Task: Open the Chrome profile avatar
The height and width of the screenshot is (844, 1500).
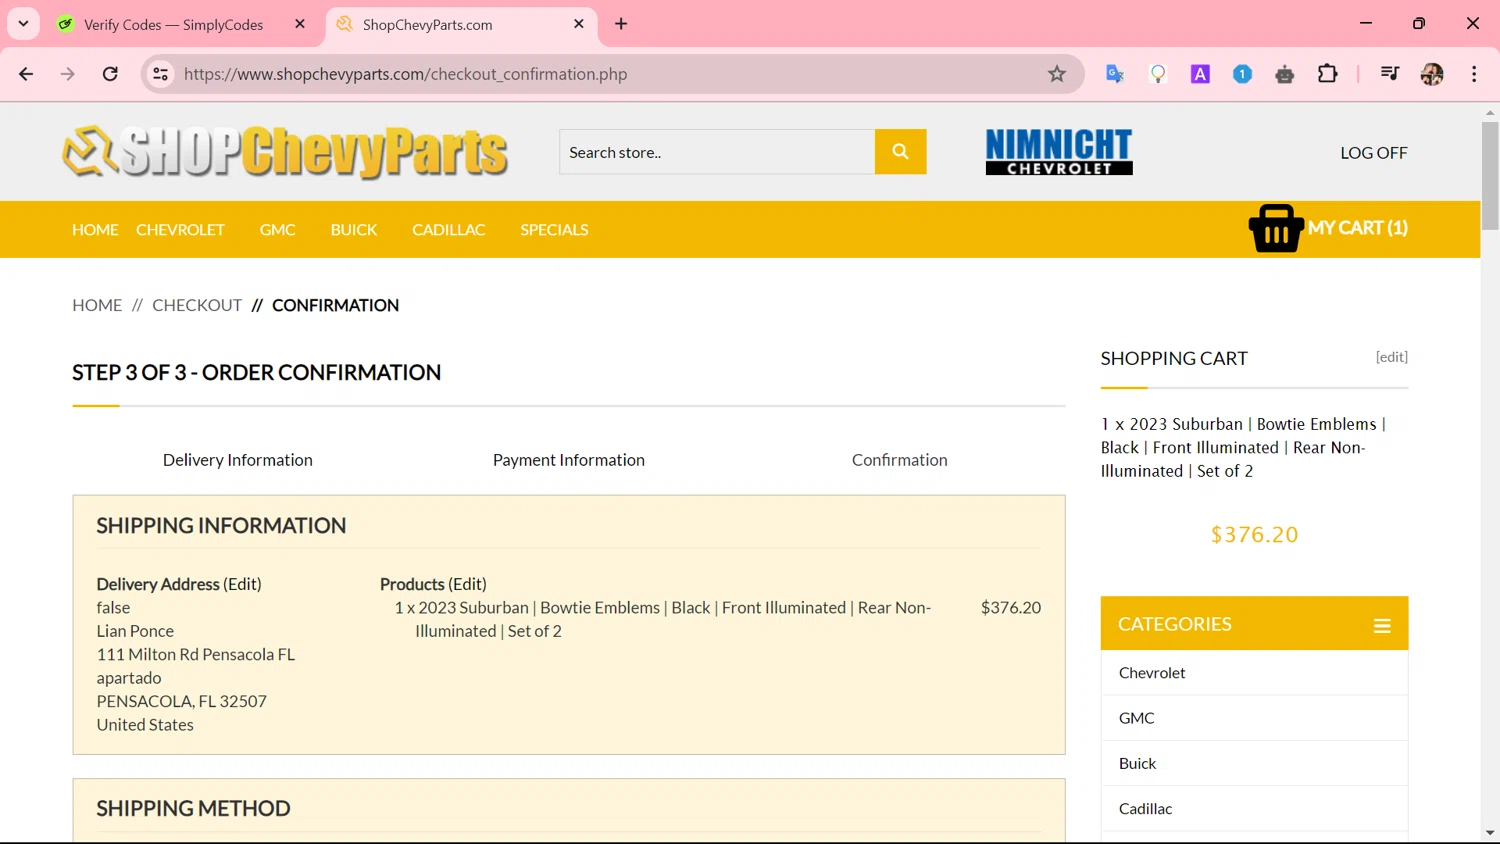Action: click(x=1432, y=74)
